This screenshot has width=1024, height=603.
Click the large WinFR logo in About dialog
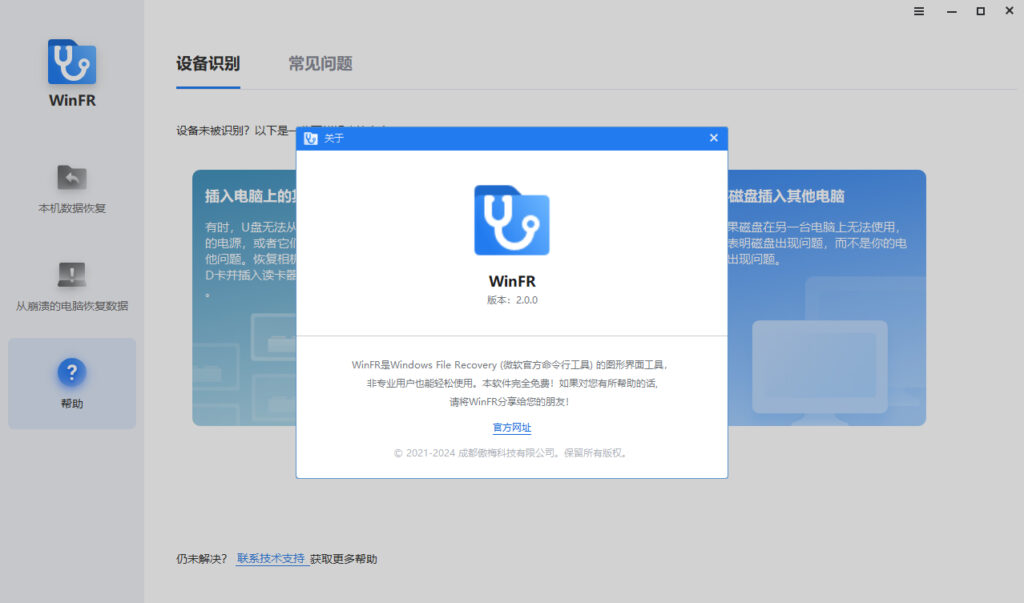511,220
